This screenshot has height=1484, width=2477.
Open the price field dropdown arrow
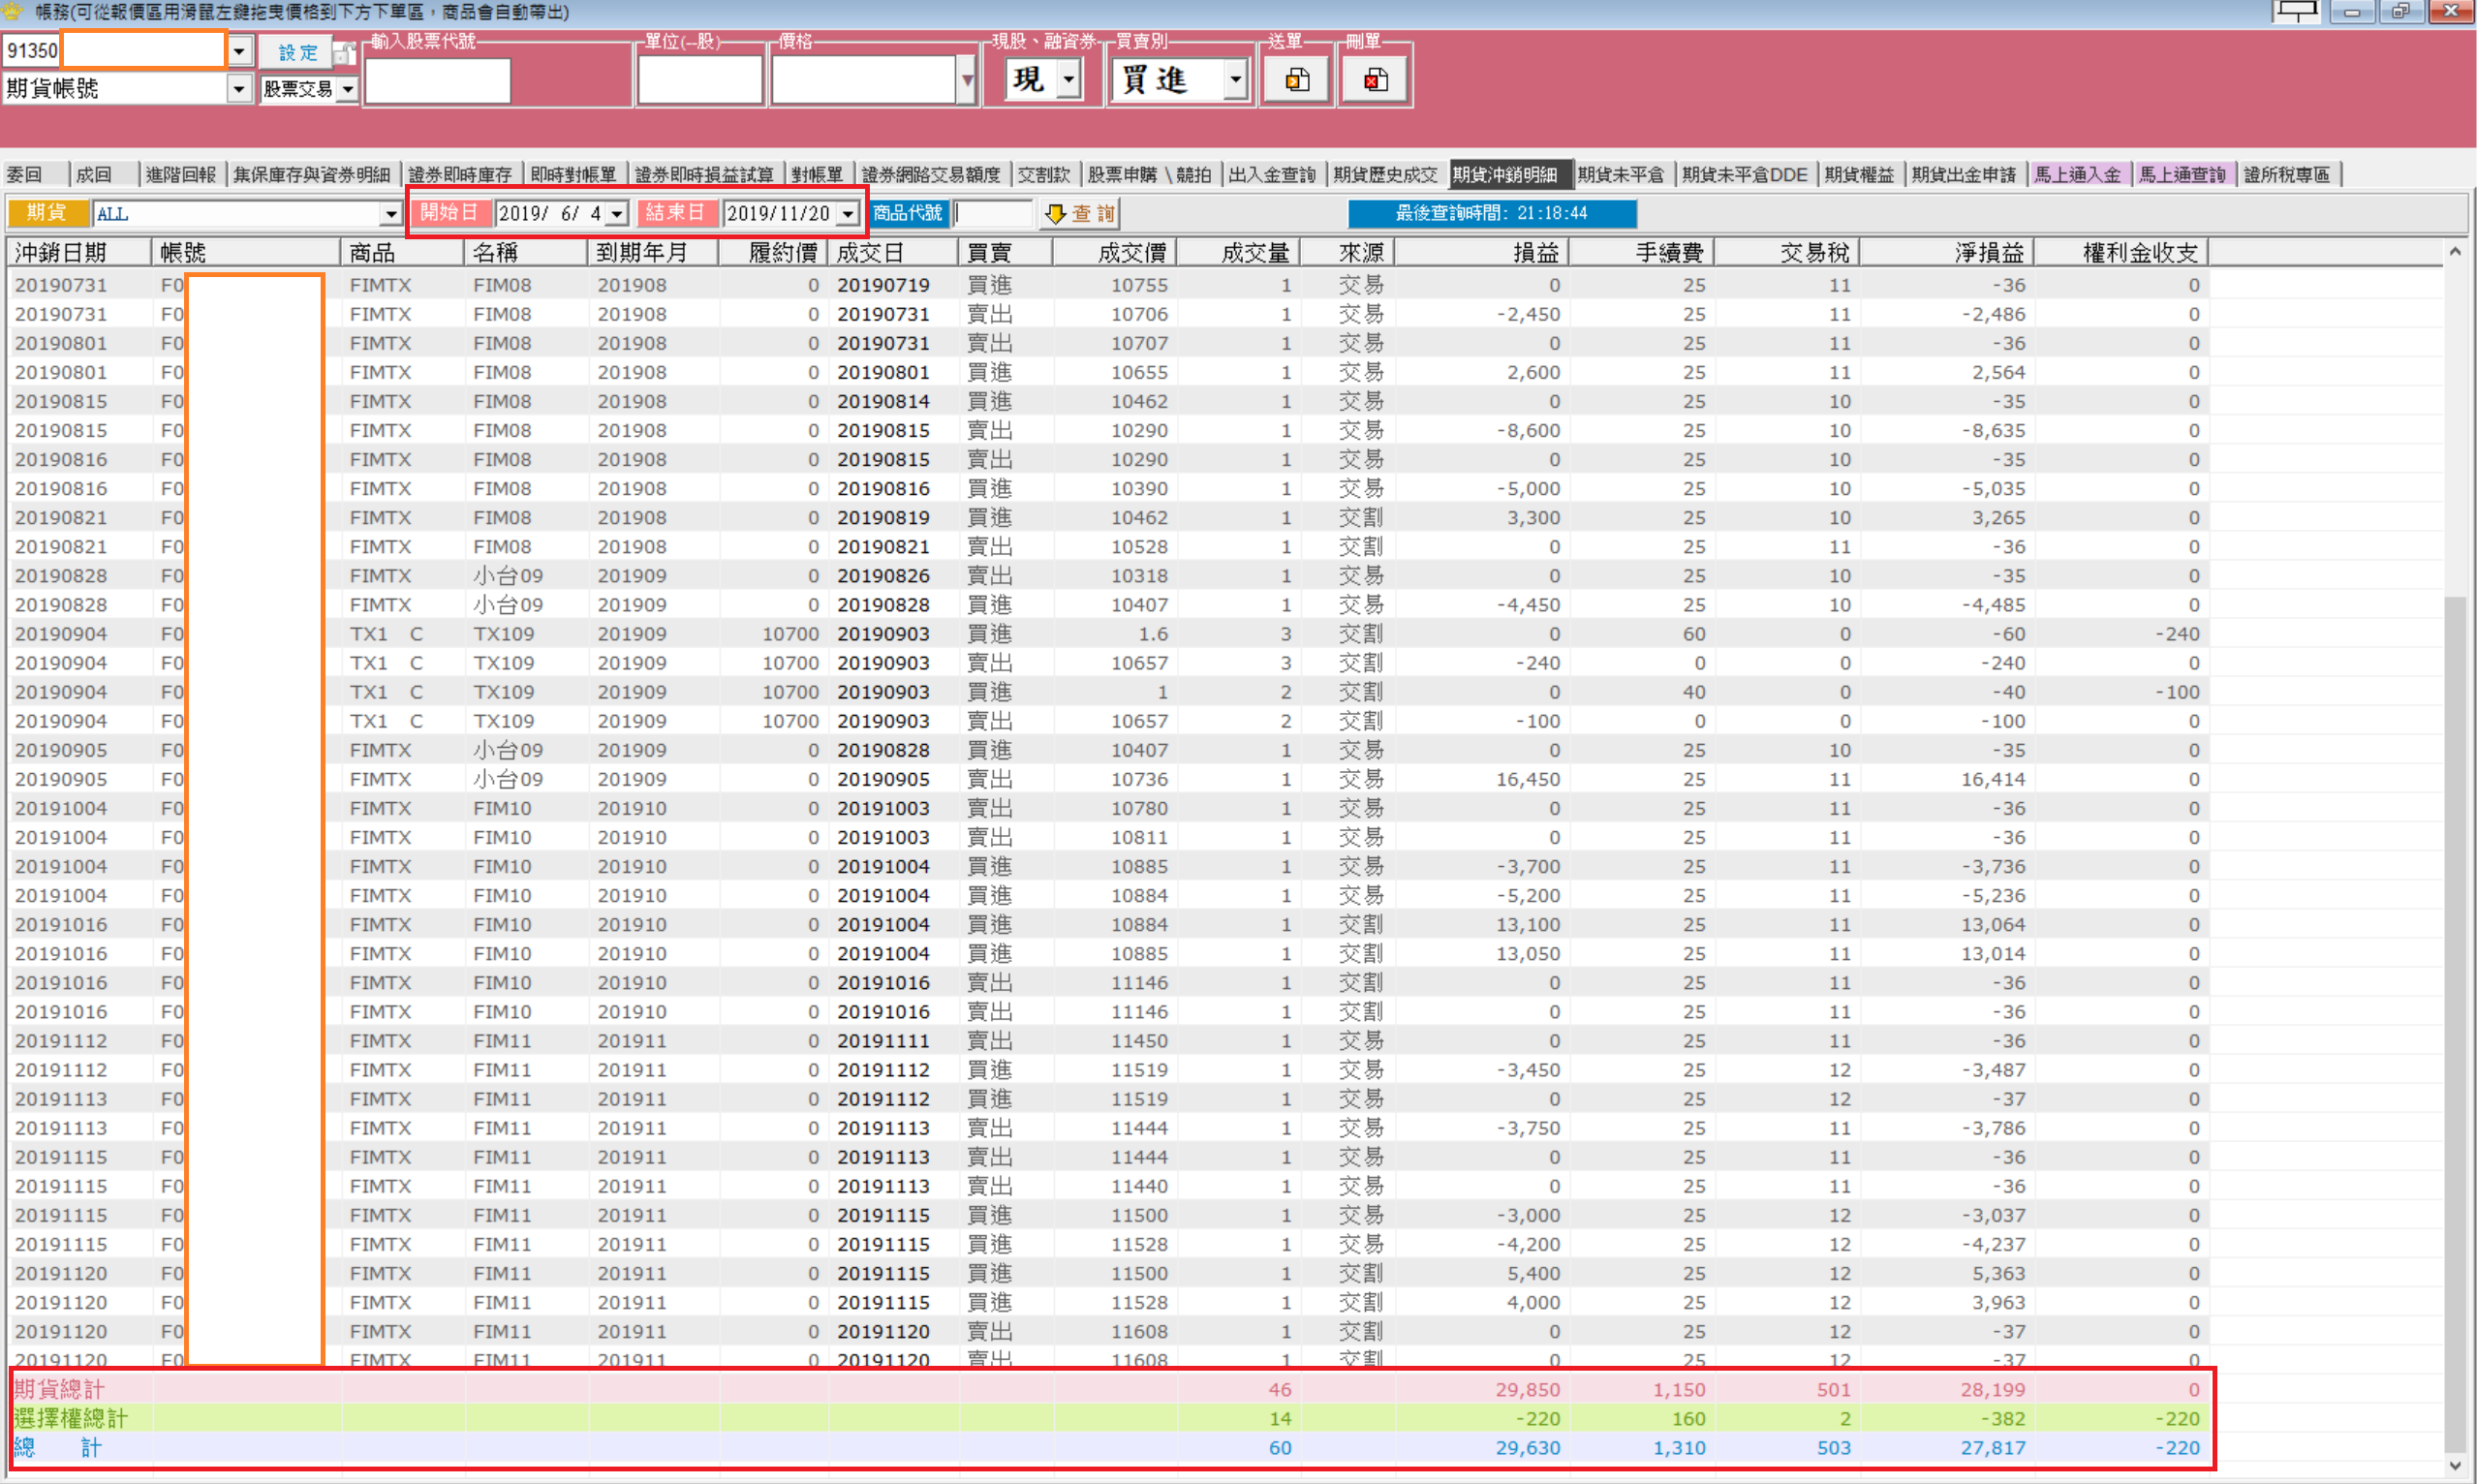click(966, 80)
